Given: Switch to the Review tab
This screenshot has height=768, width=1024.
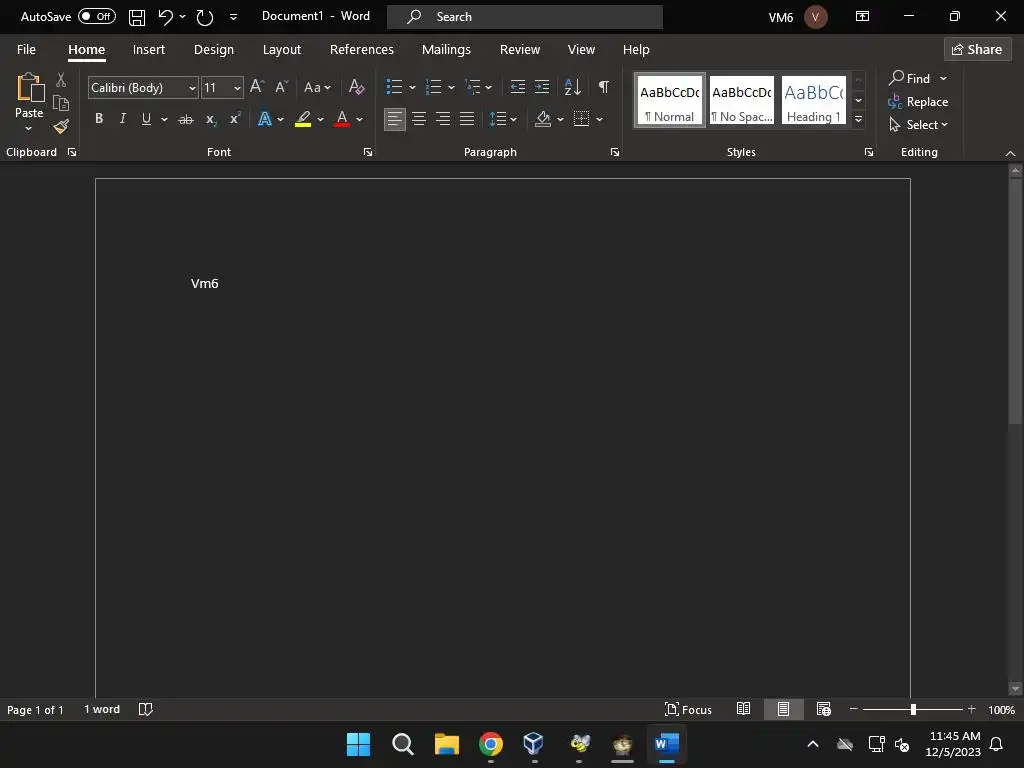Looking at the screenshot, I should pos(520,50).
